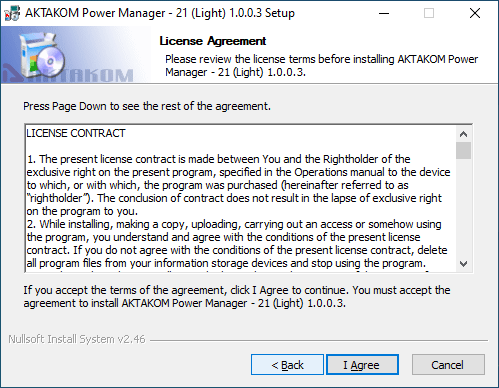The width and height of the screenshot is (499, 388).
Task: Click license paragraph 2 starting "While installing"
Action: pyautogui.click(x=238, y=244)
